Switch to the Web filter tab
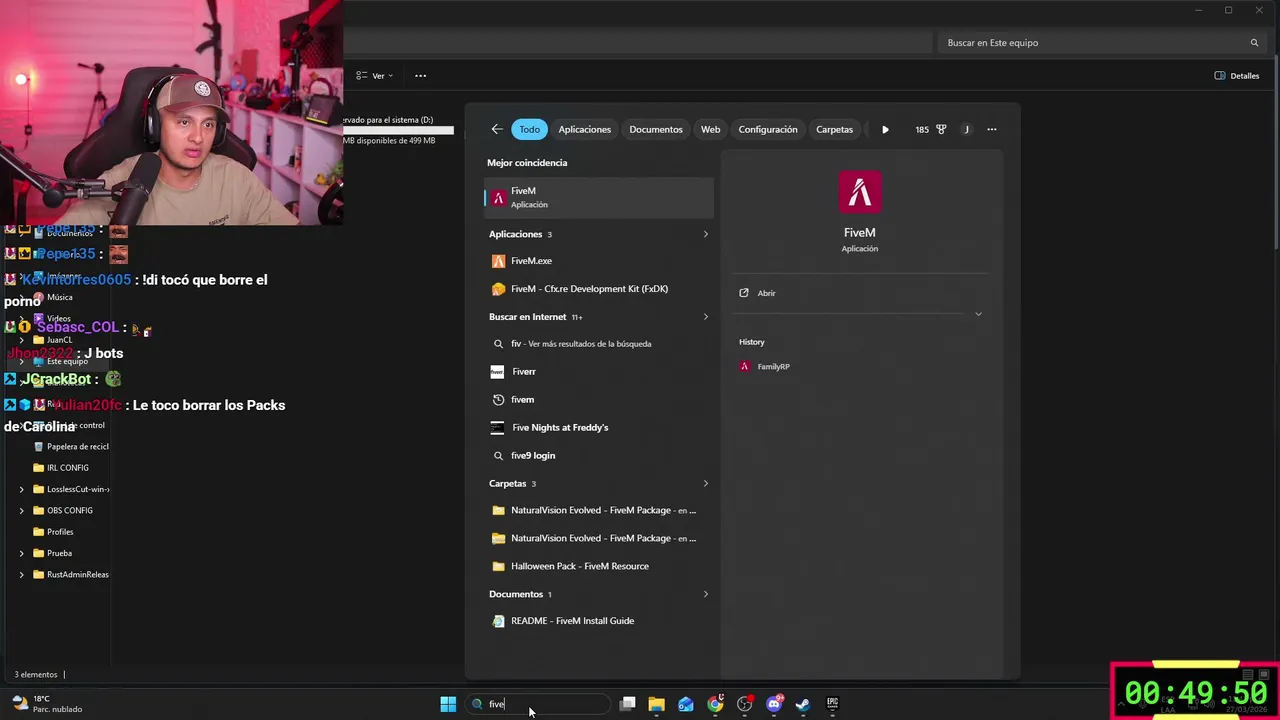Viewport: 1280px width, 720px height. [x=710, y=129]
